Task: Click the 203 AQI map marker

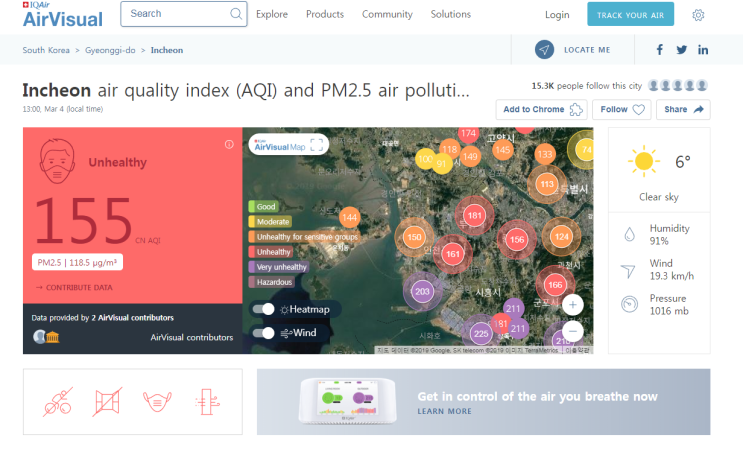Action: tap(422, 292)
